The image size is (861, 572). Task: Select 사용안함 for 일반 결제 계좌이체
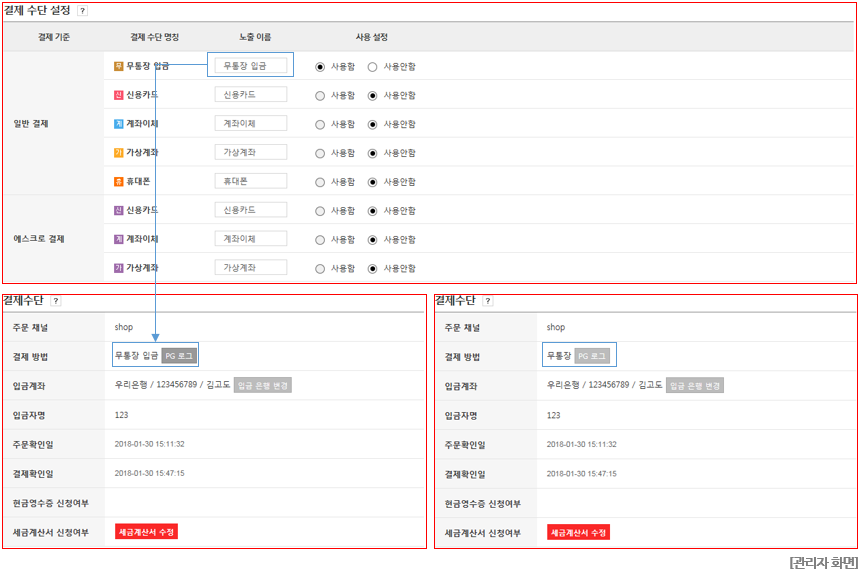tap(373, 125)
